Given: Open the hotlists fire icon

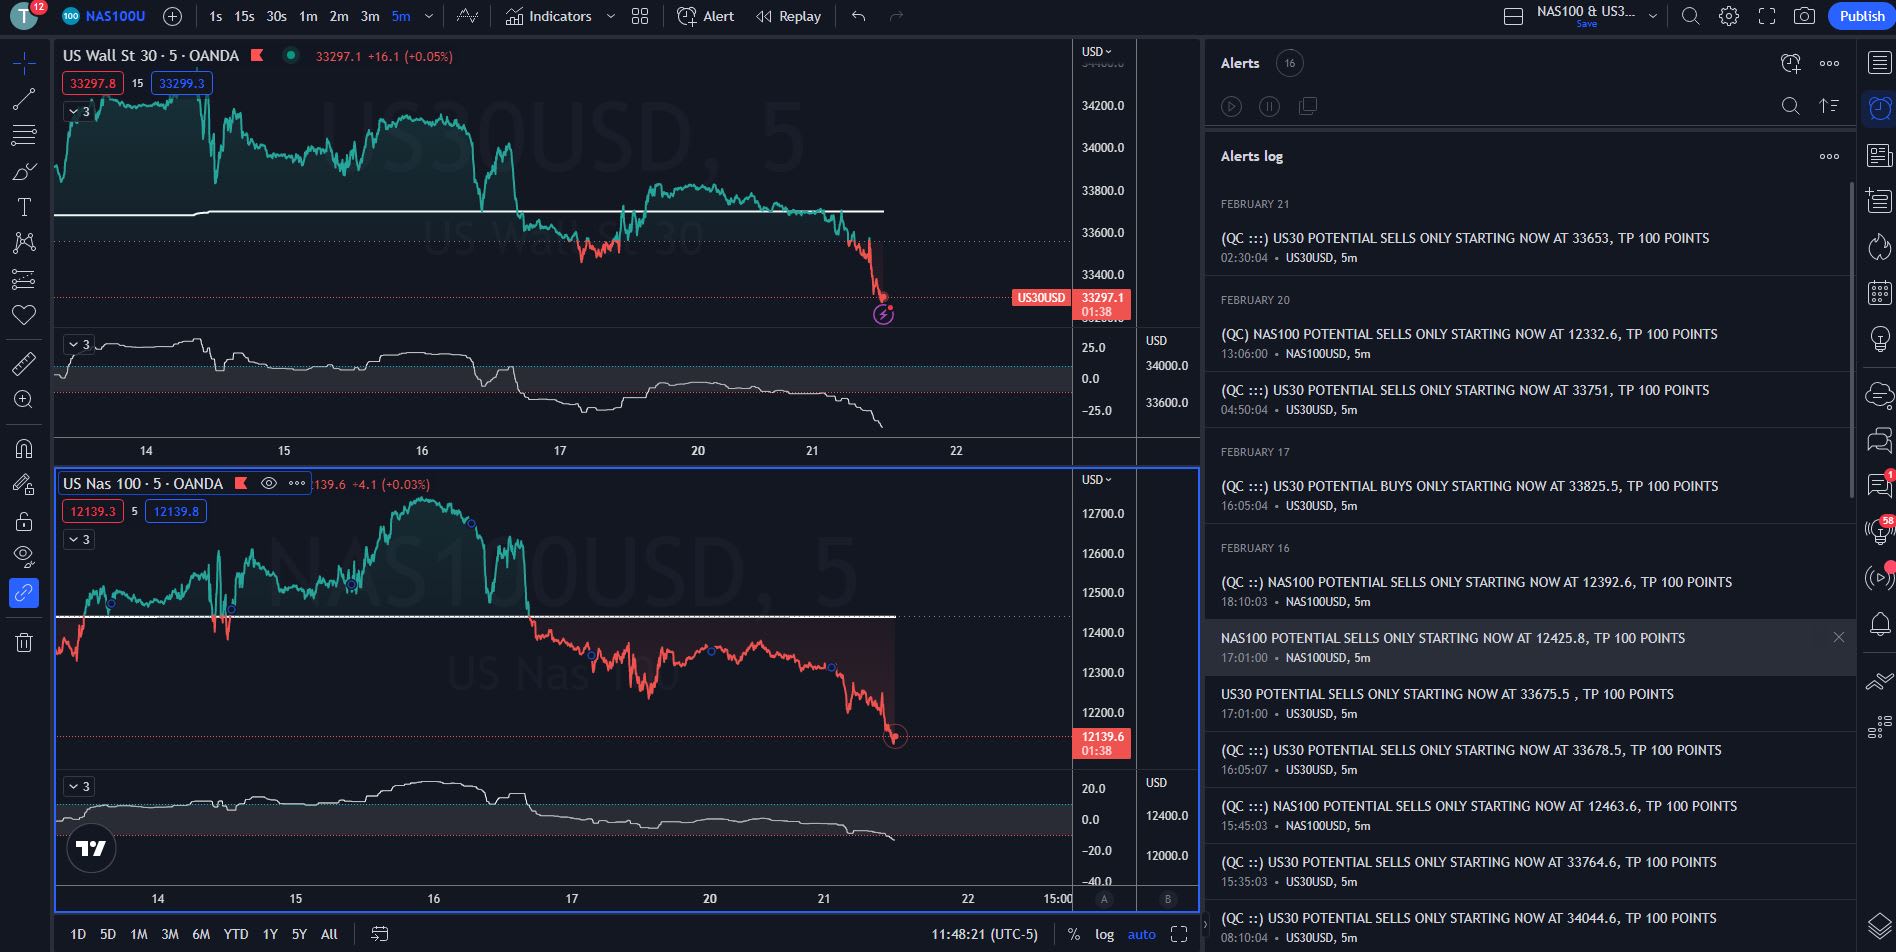Looking at the screenshot, I should [1880, 247].
